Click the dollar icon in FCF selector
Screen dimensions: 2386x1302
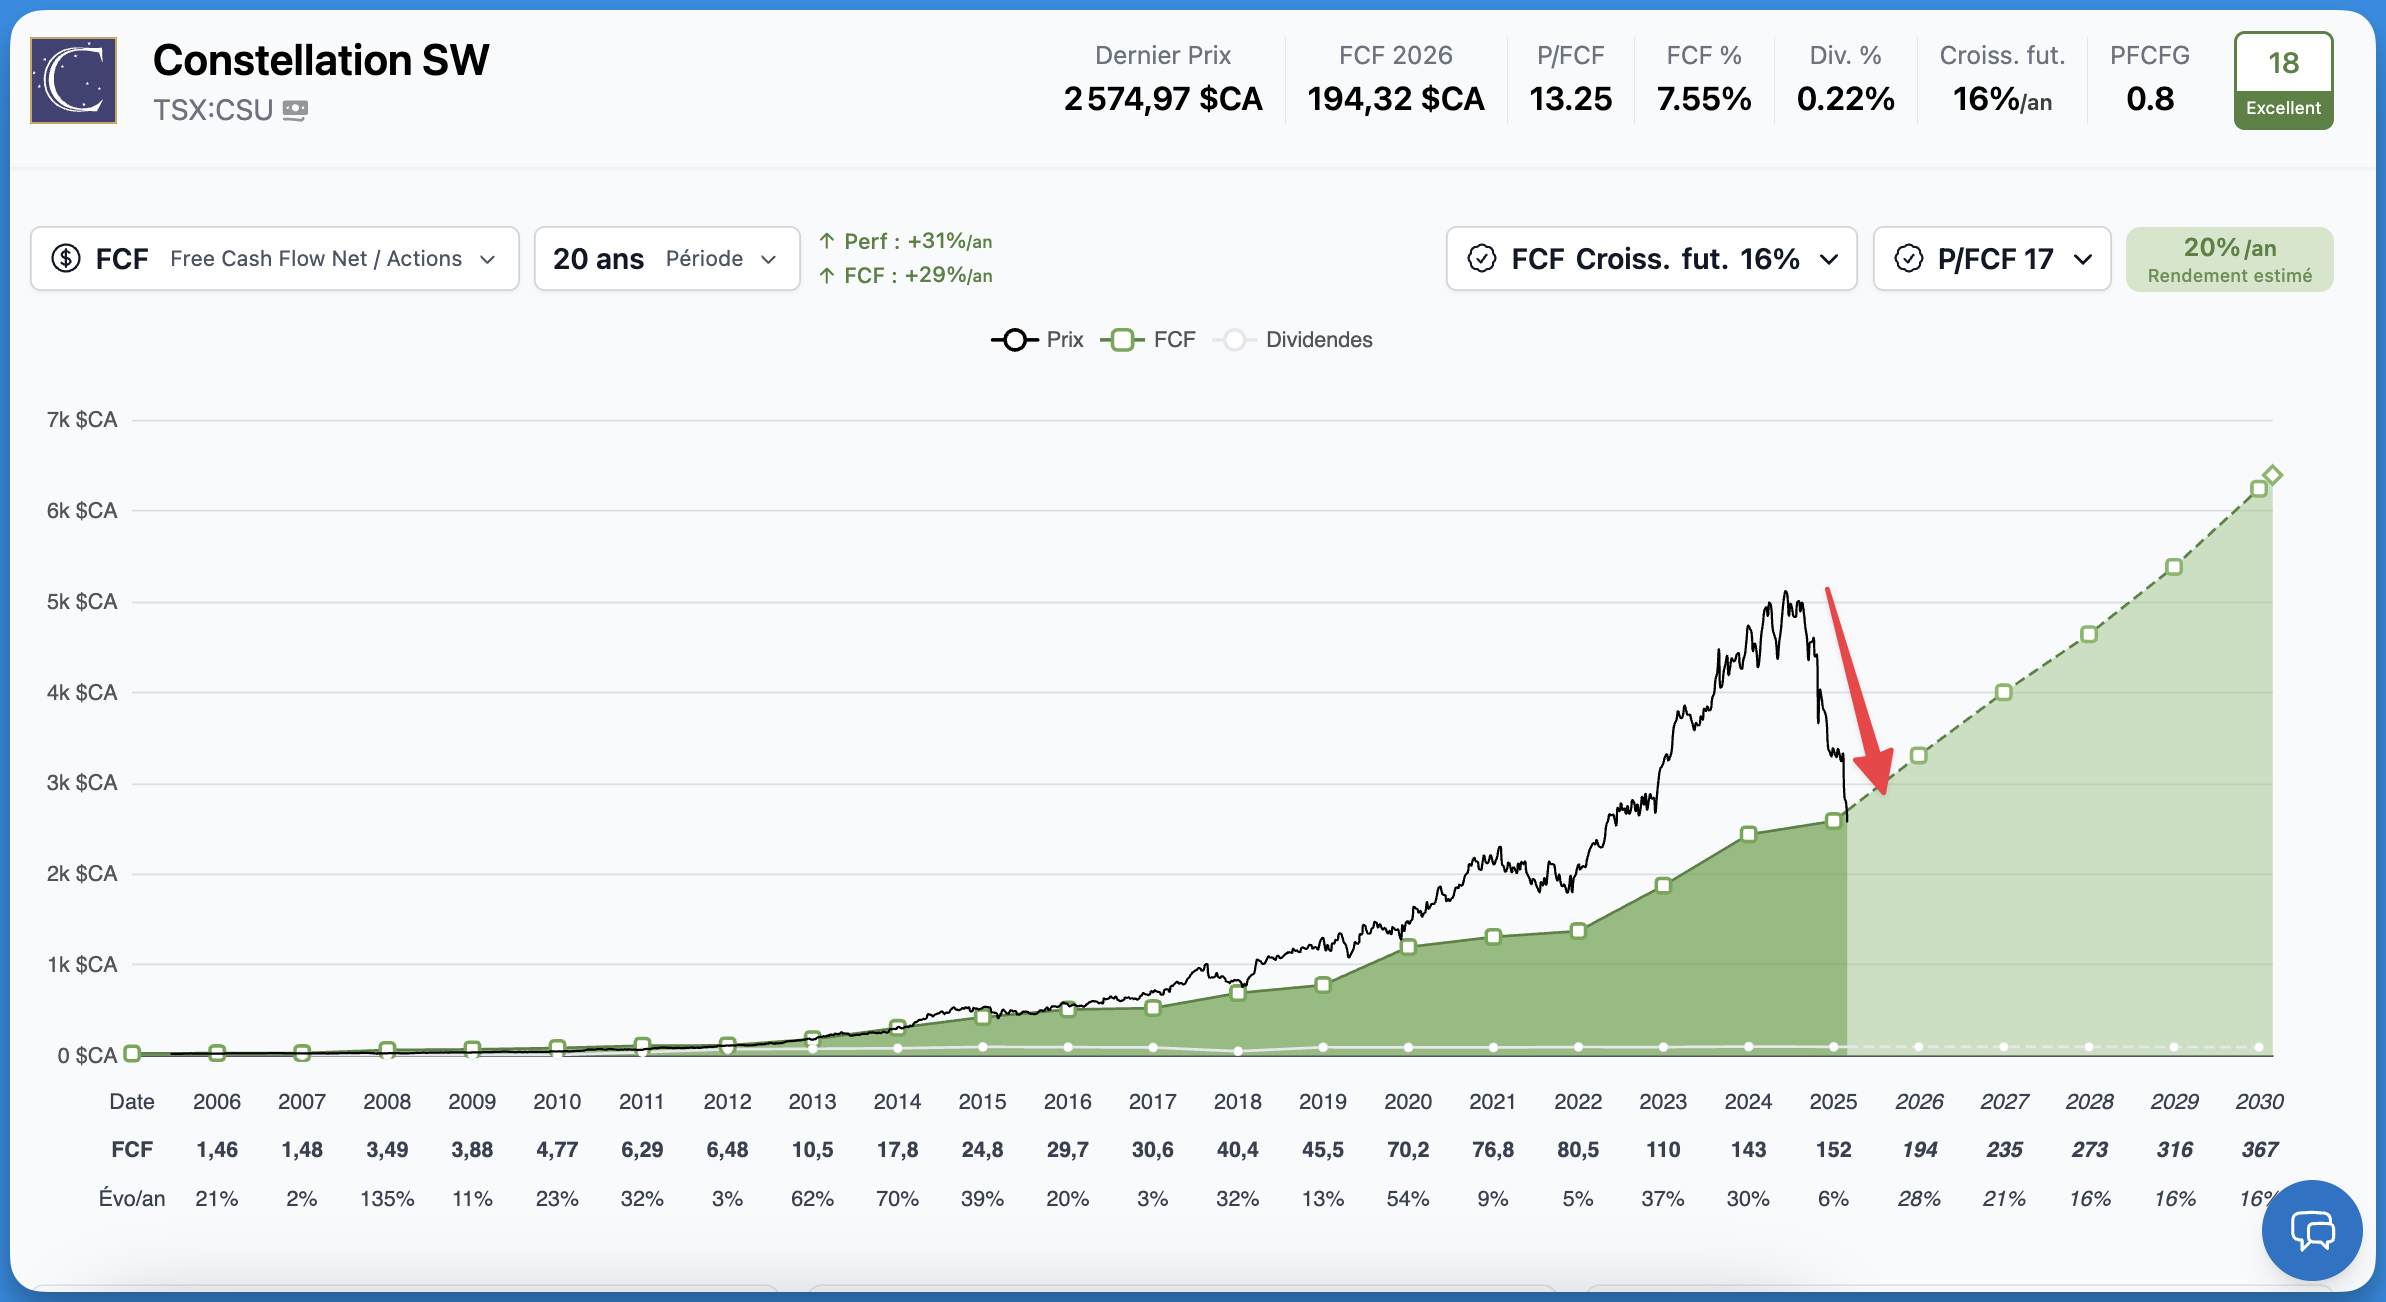click(66, 259)
